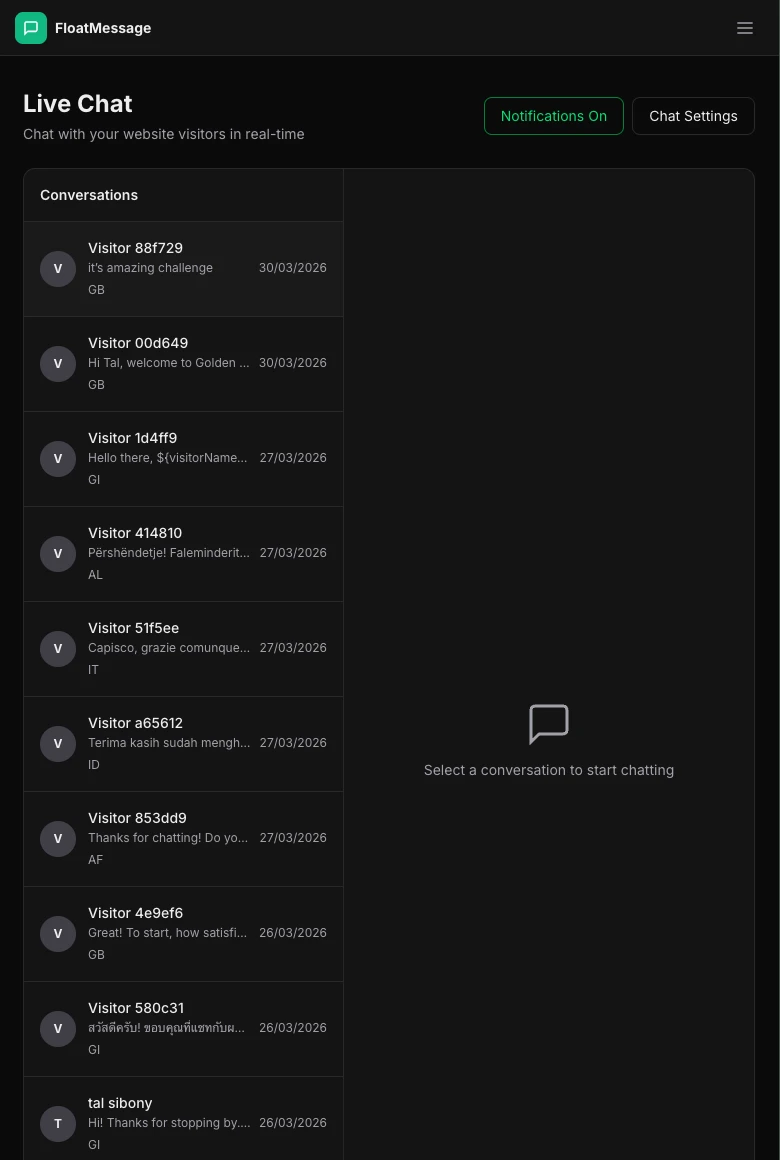
Task: Open the hamburger menu icon
Action: tap(745, 28)
